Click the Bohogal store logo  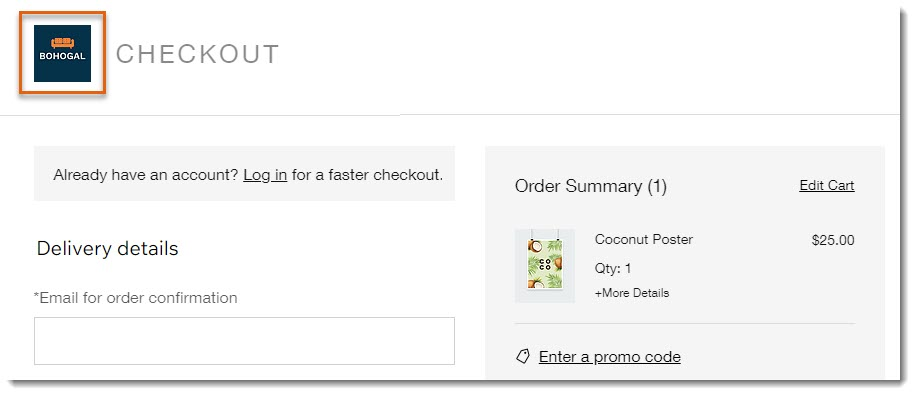pyautogui.click(x=62, y=53)
